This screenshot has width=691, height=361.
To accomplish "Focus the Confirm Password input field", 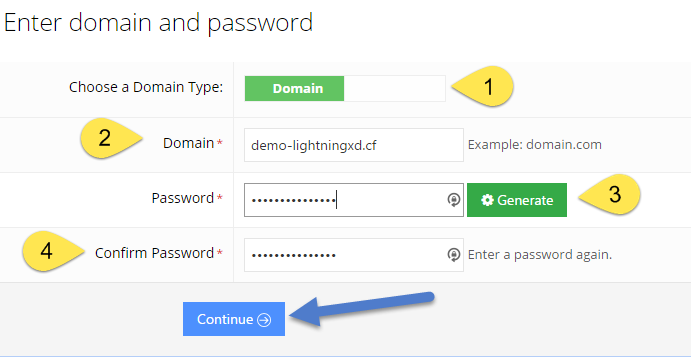I will (x=353, y=255).
